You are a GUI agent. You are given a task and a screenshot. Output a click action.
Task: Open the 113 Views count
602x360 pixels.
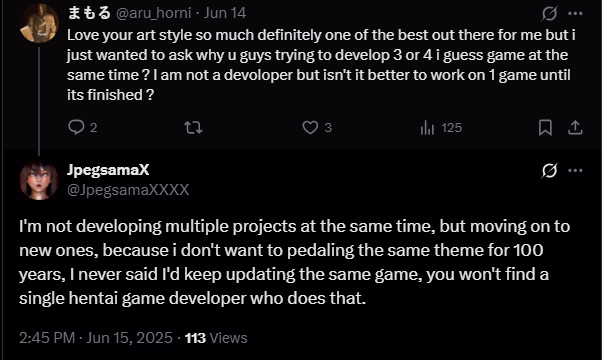tap(216, 338)
